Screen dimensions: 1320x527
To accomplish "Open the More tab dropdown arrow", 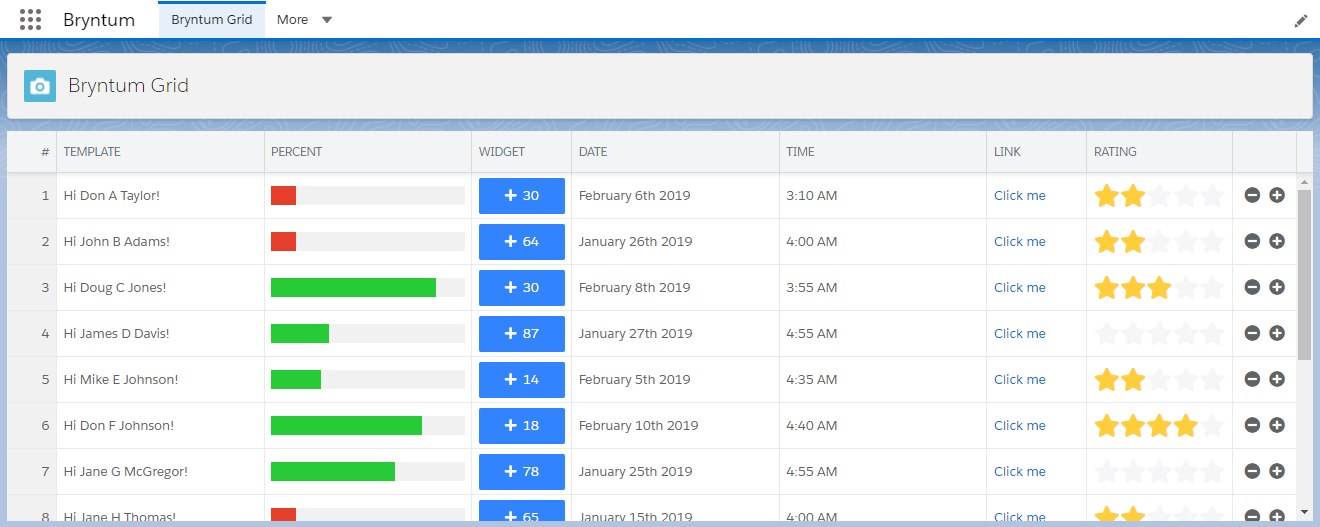I will coord(327,20).
